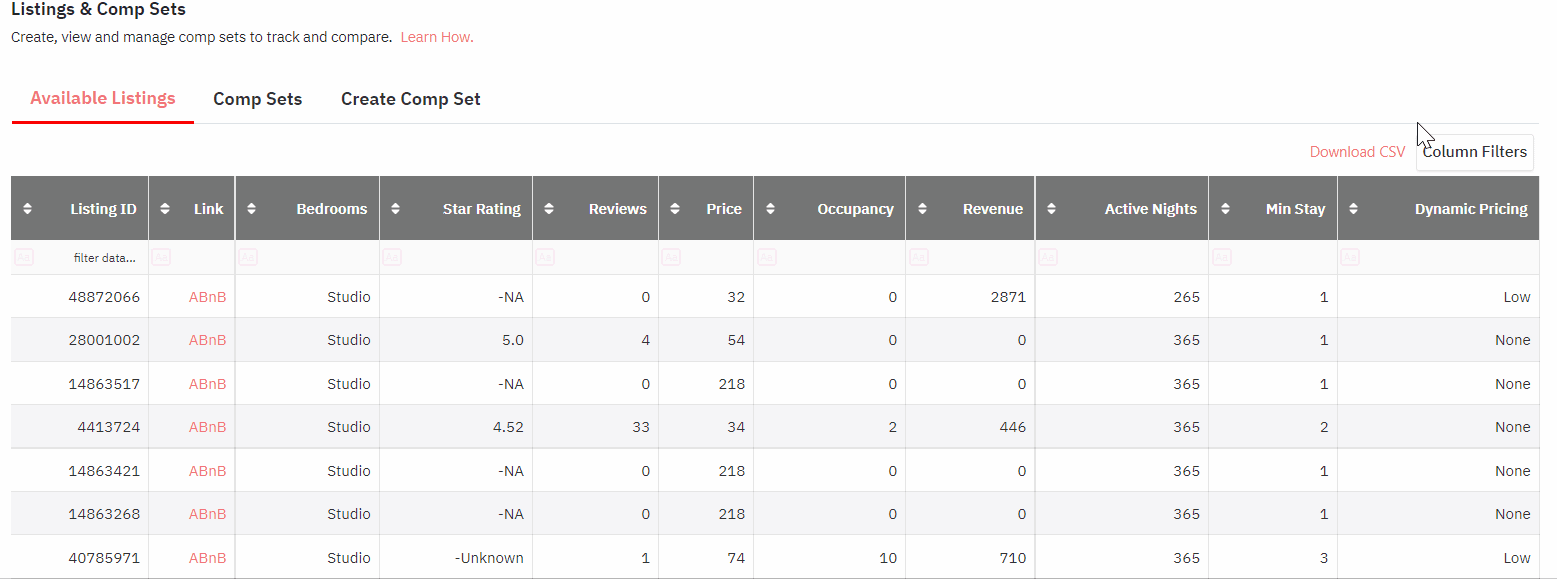Sort by Active Nights arrows

(1052, 209)
